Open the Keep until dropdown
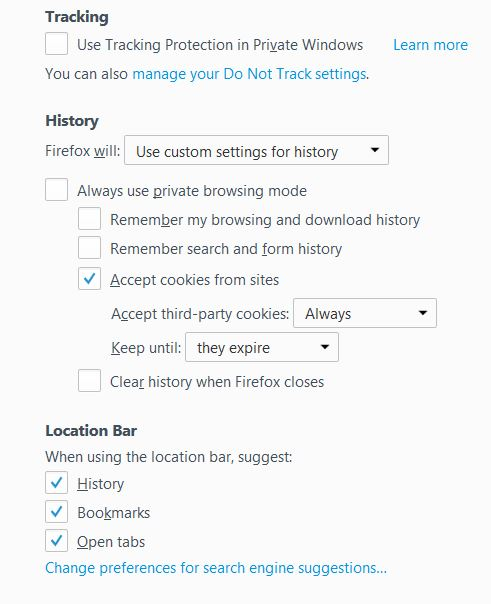This screenshot has width=491, height=604. pyautogui.click(x=262, y=347)
